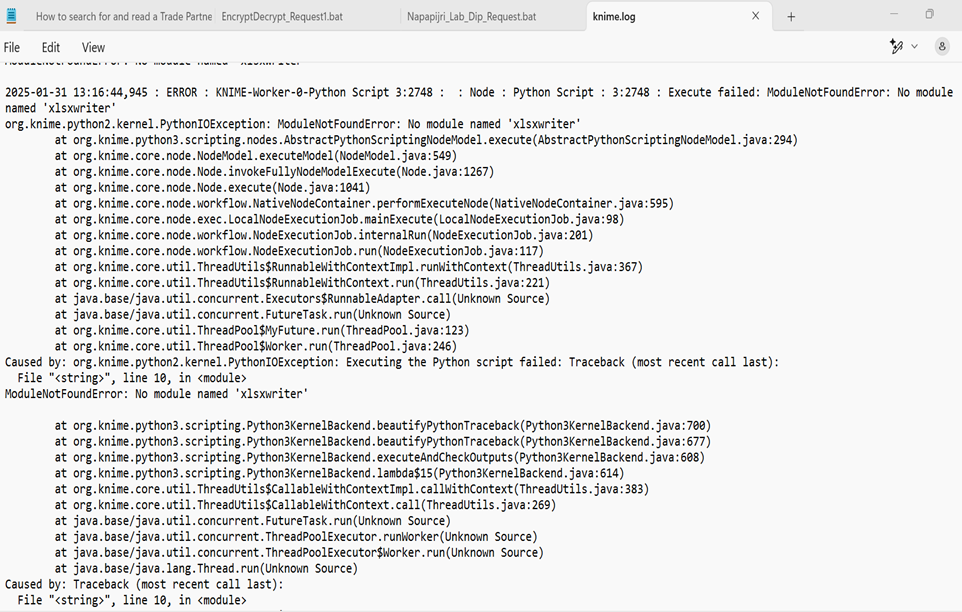Click the Node.invokeFullyNodeModelExecute stack line
This screenshot has height=612, width=962.
click(274, 172)
